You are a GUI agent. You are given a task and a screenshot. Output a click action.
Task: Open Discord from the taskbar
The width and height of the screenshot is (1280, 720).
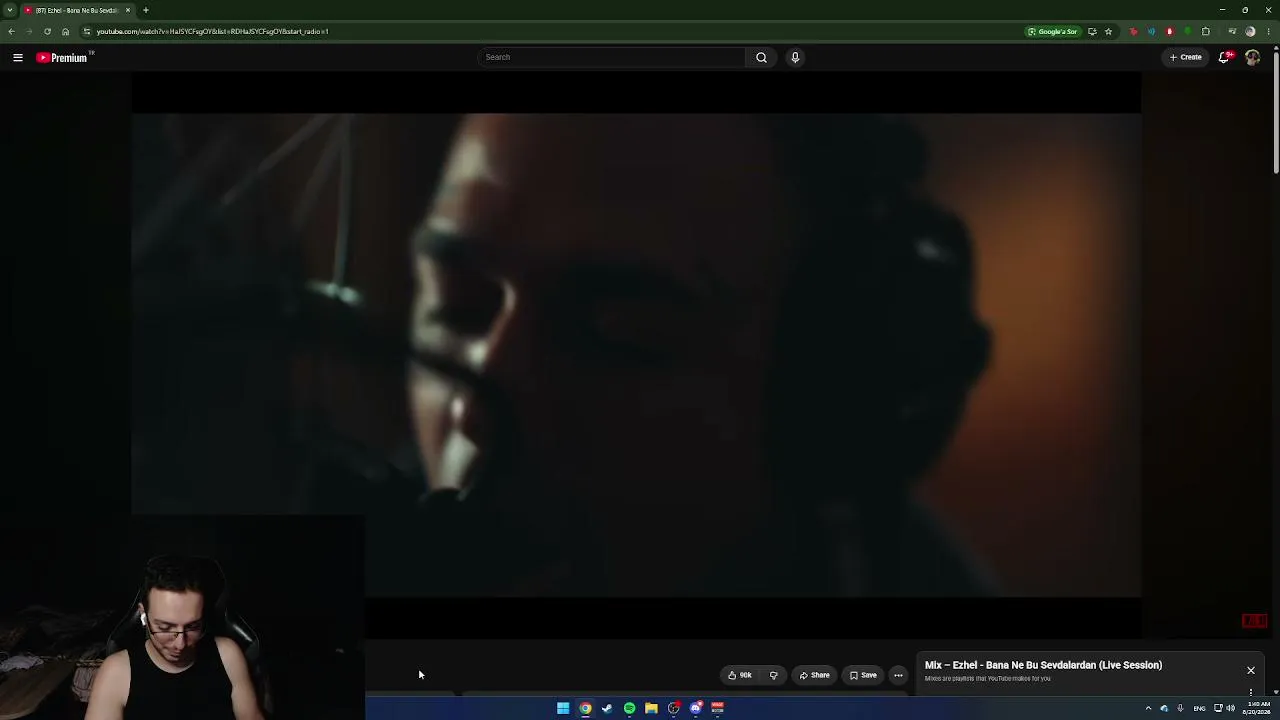(x=696, y=708)
